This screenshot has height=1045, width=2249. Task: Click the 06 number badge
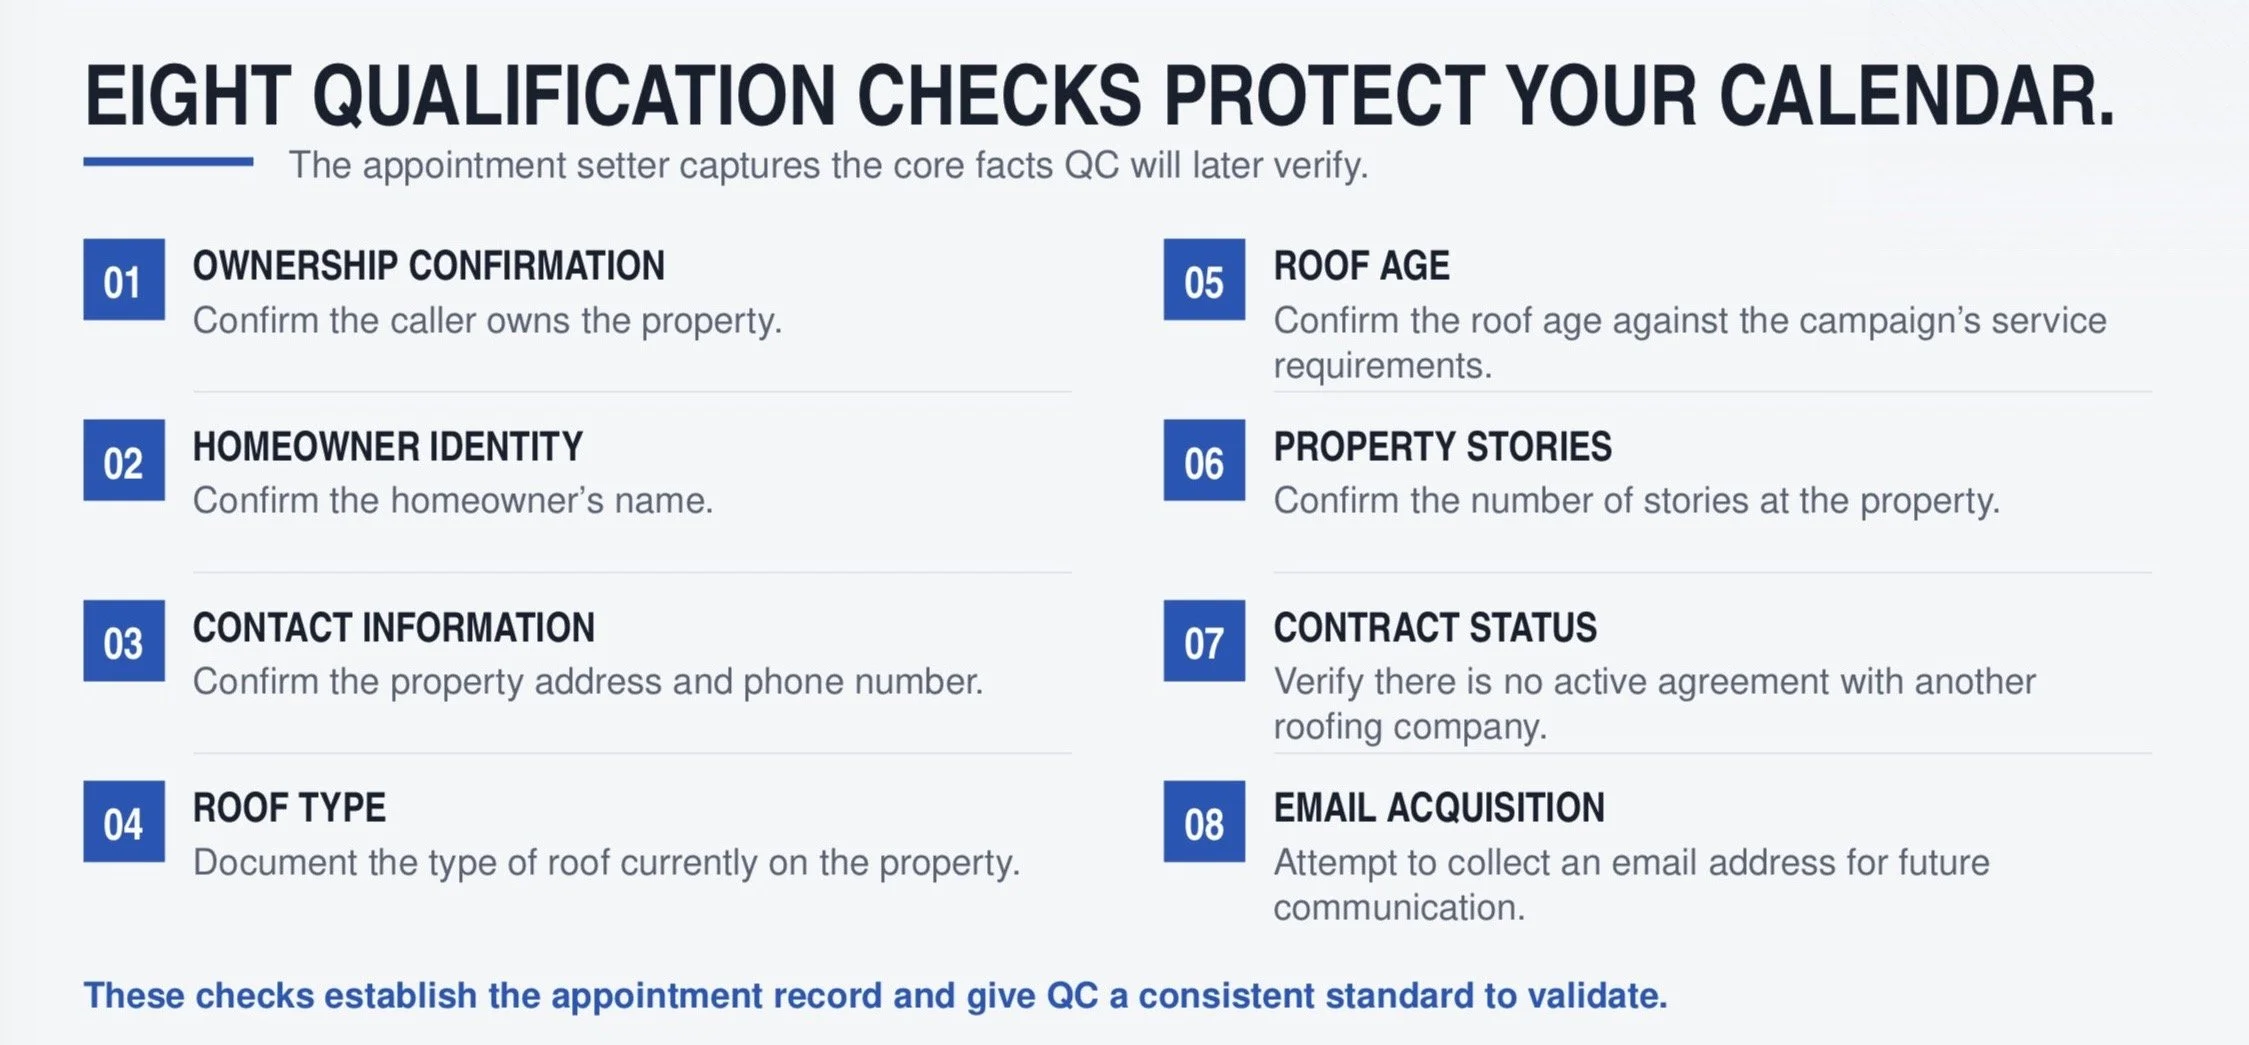[x=1204, y=460]
